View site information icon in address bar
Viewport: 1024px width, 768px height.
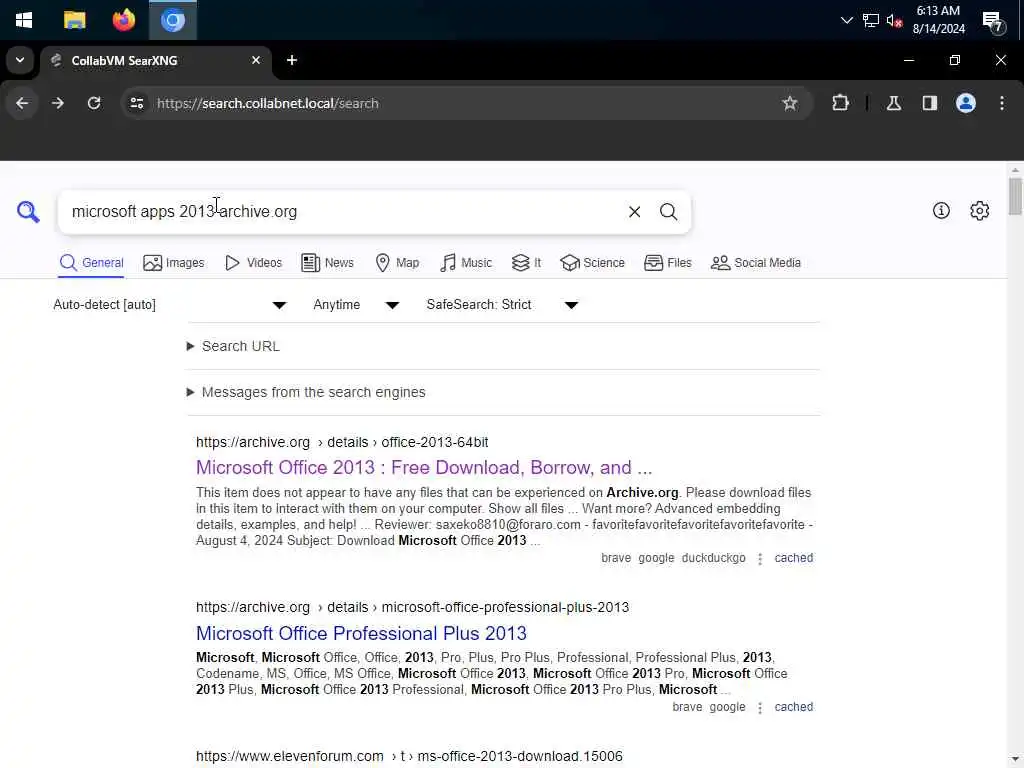[x=136, y=103]
